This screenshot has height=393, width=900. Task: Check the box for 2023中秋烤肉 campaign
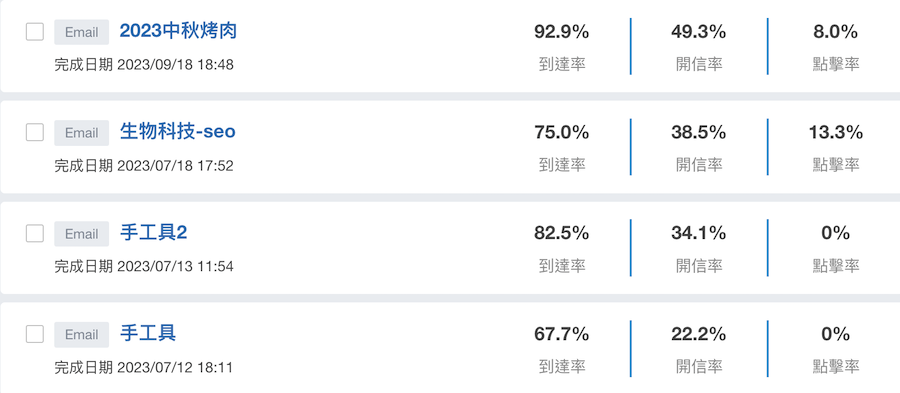click(35, 32)
